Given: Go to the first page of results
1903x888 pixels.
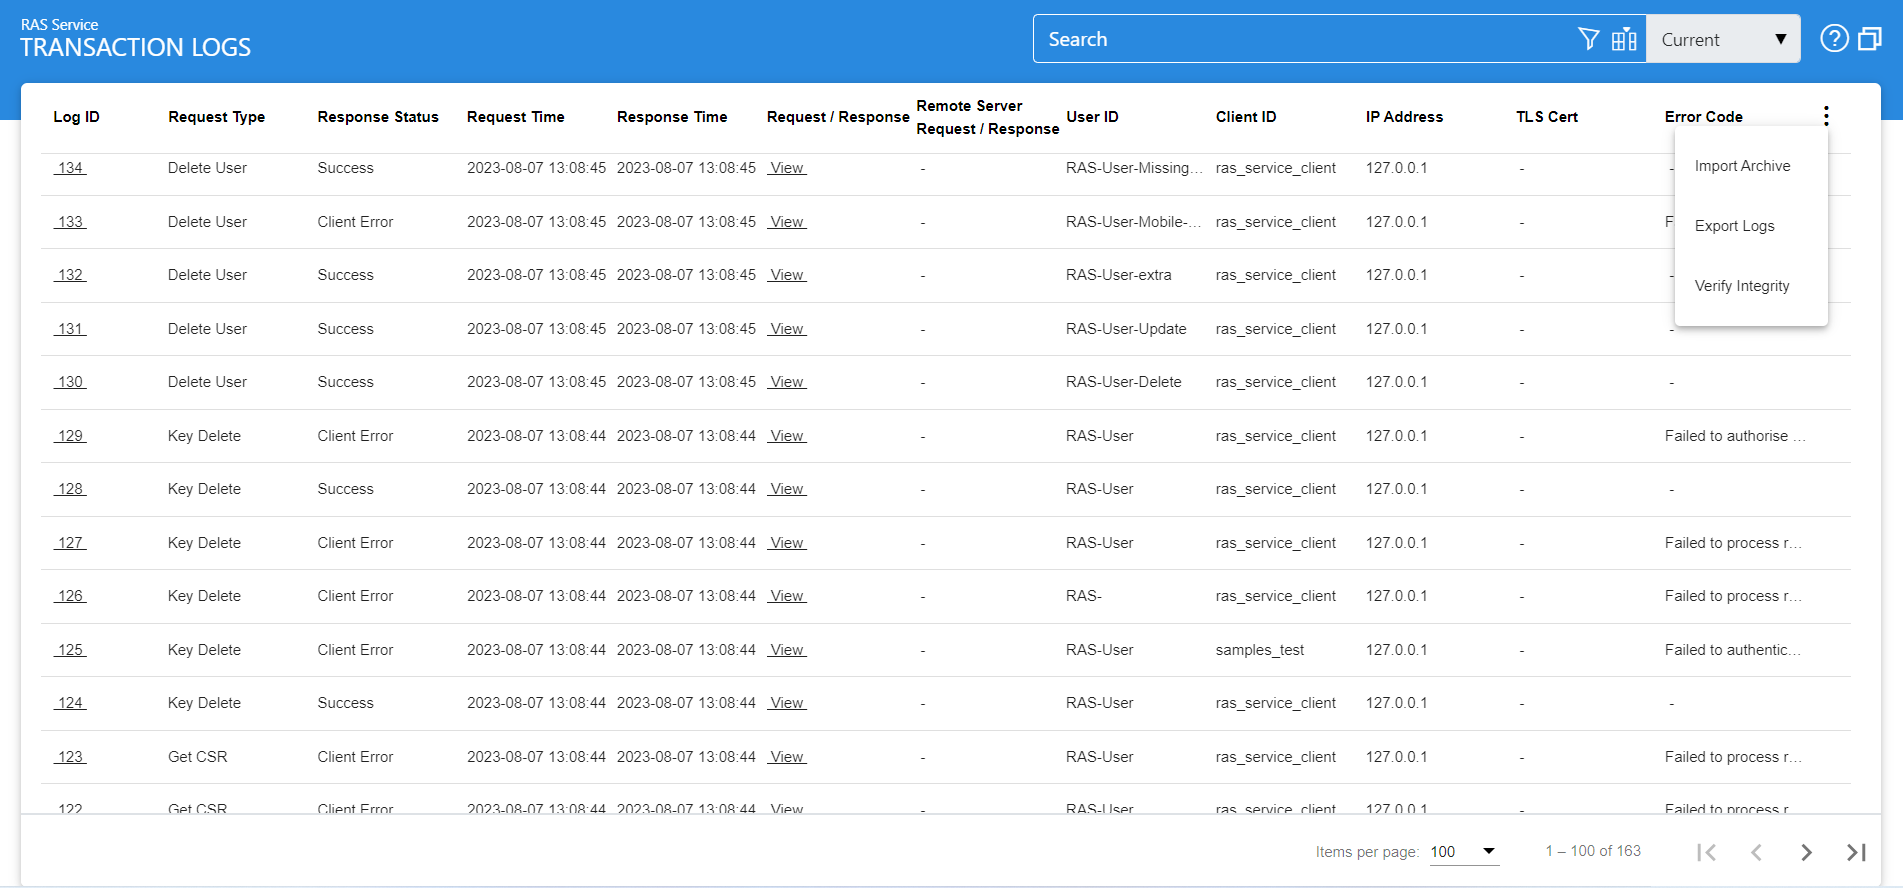Looking at the screenshot, I should pos(1706,852).
